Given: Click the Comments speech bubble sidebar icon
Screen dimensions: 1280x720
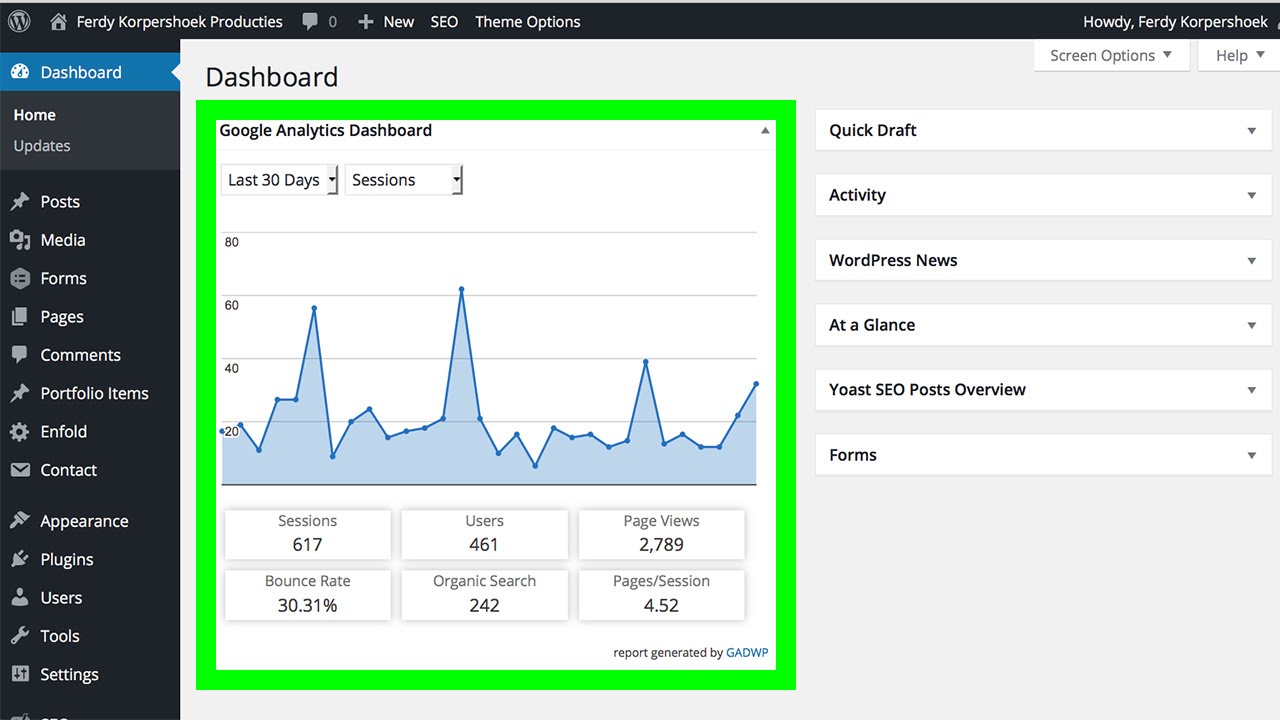Looking at the screenshot, I should pyautogui.click(x=20, y=355).
